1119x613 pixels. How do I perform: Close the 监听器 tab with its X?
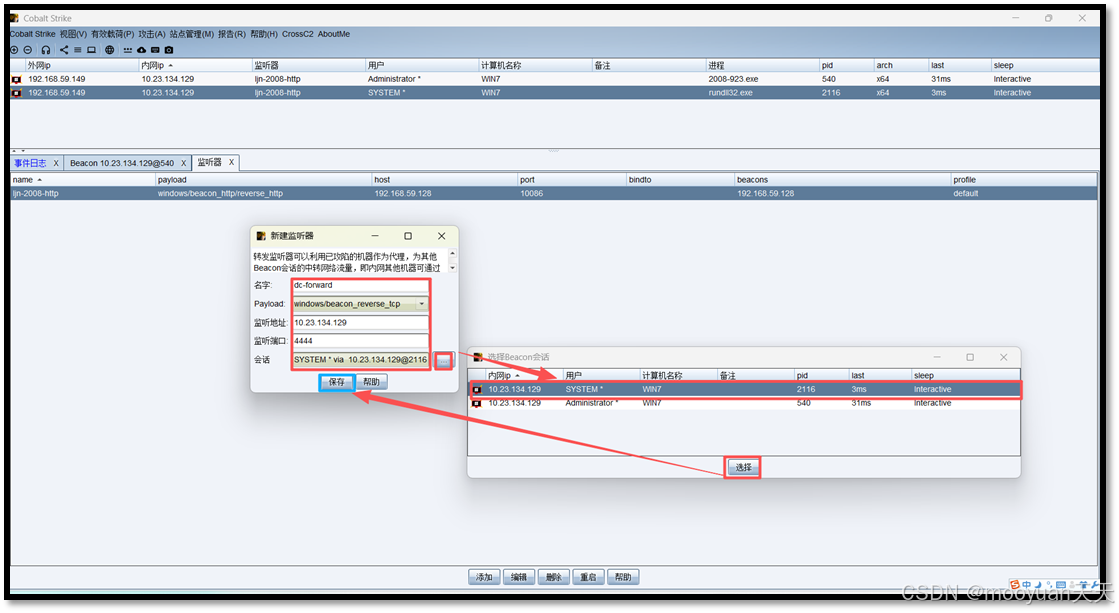231,163
